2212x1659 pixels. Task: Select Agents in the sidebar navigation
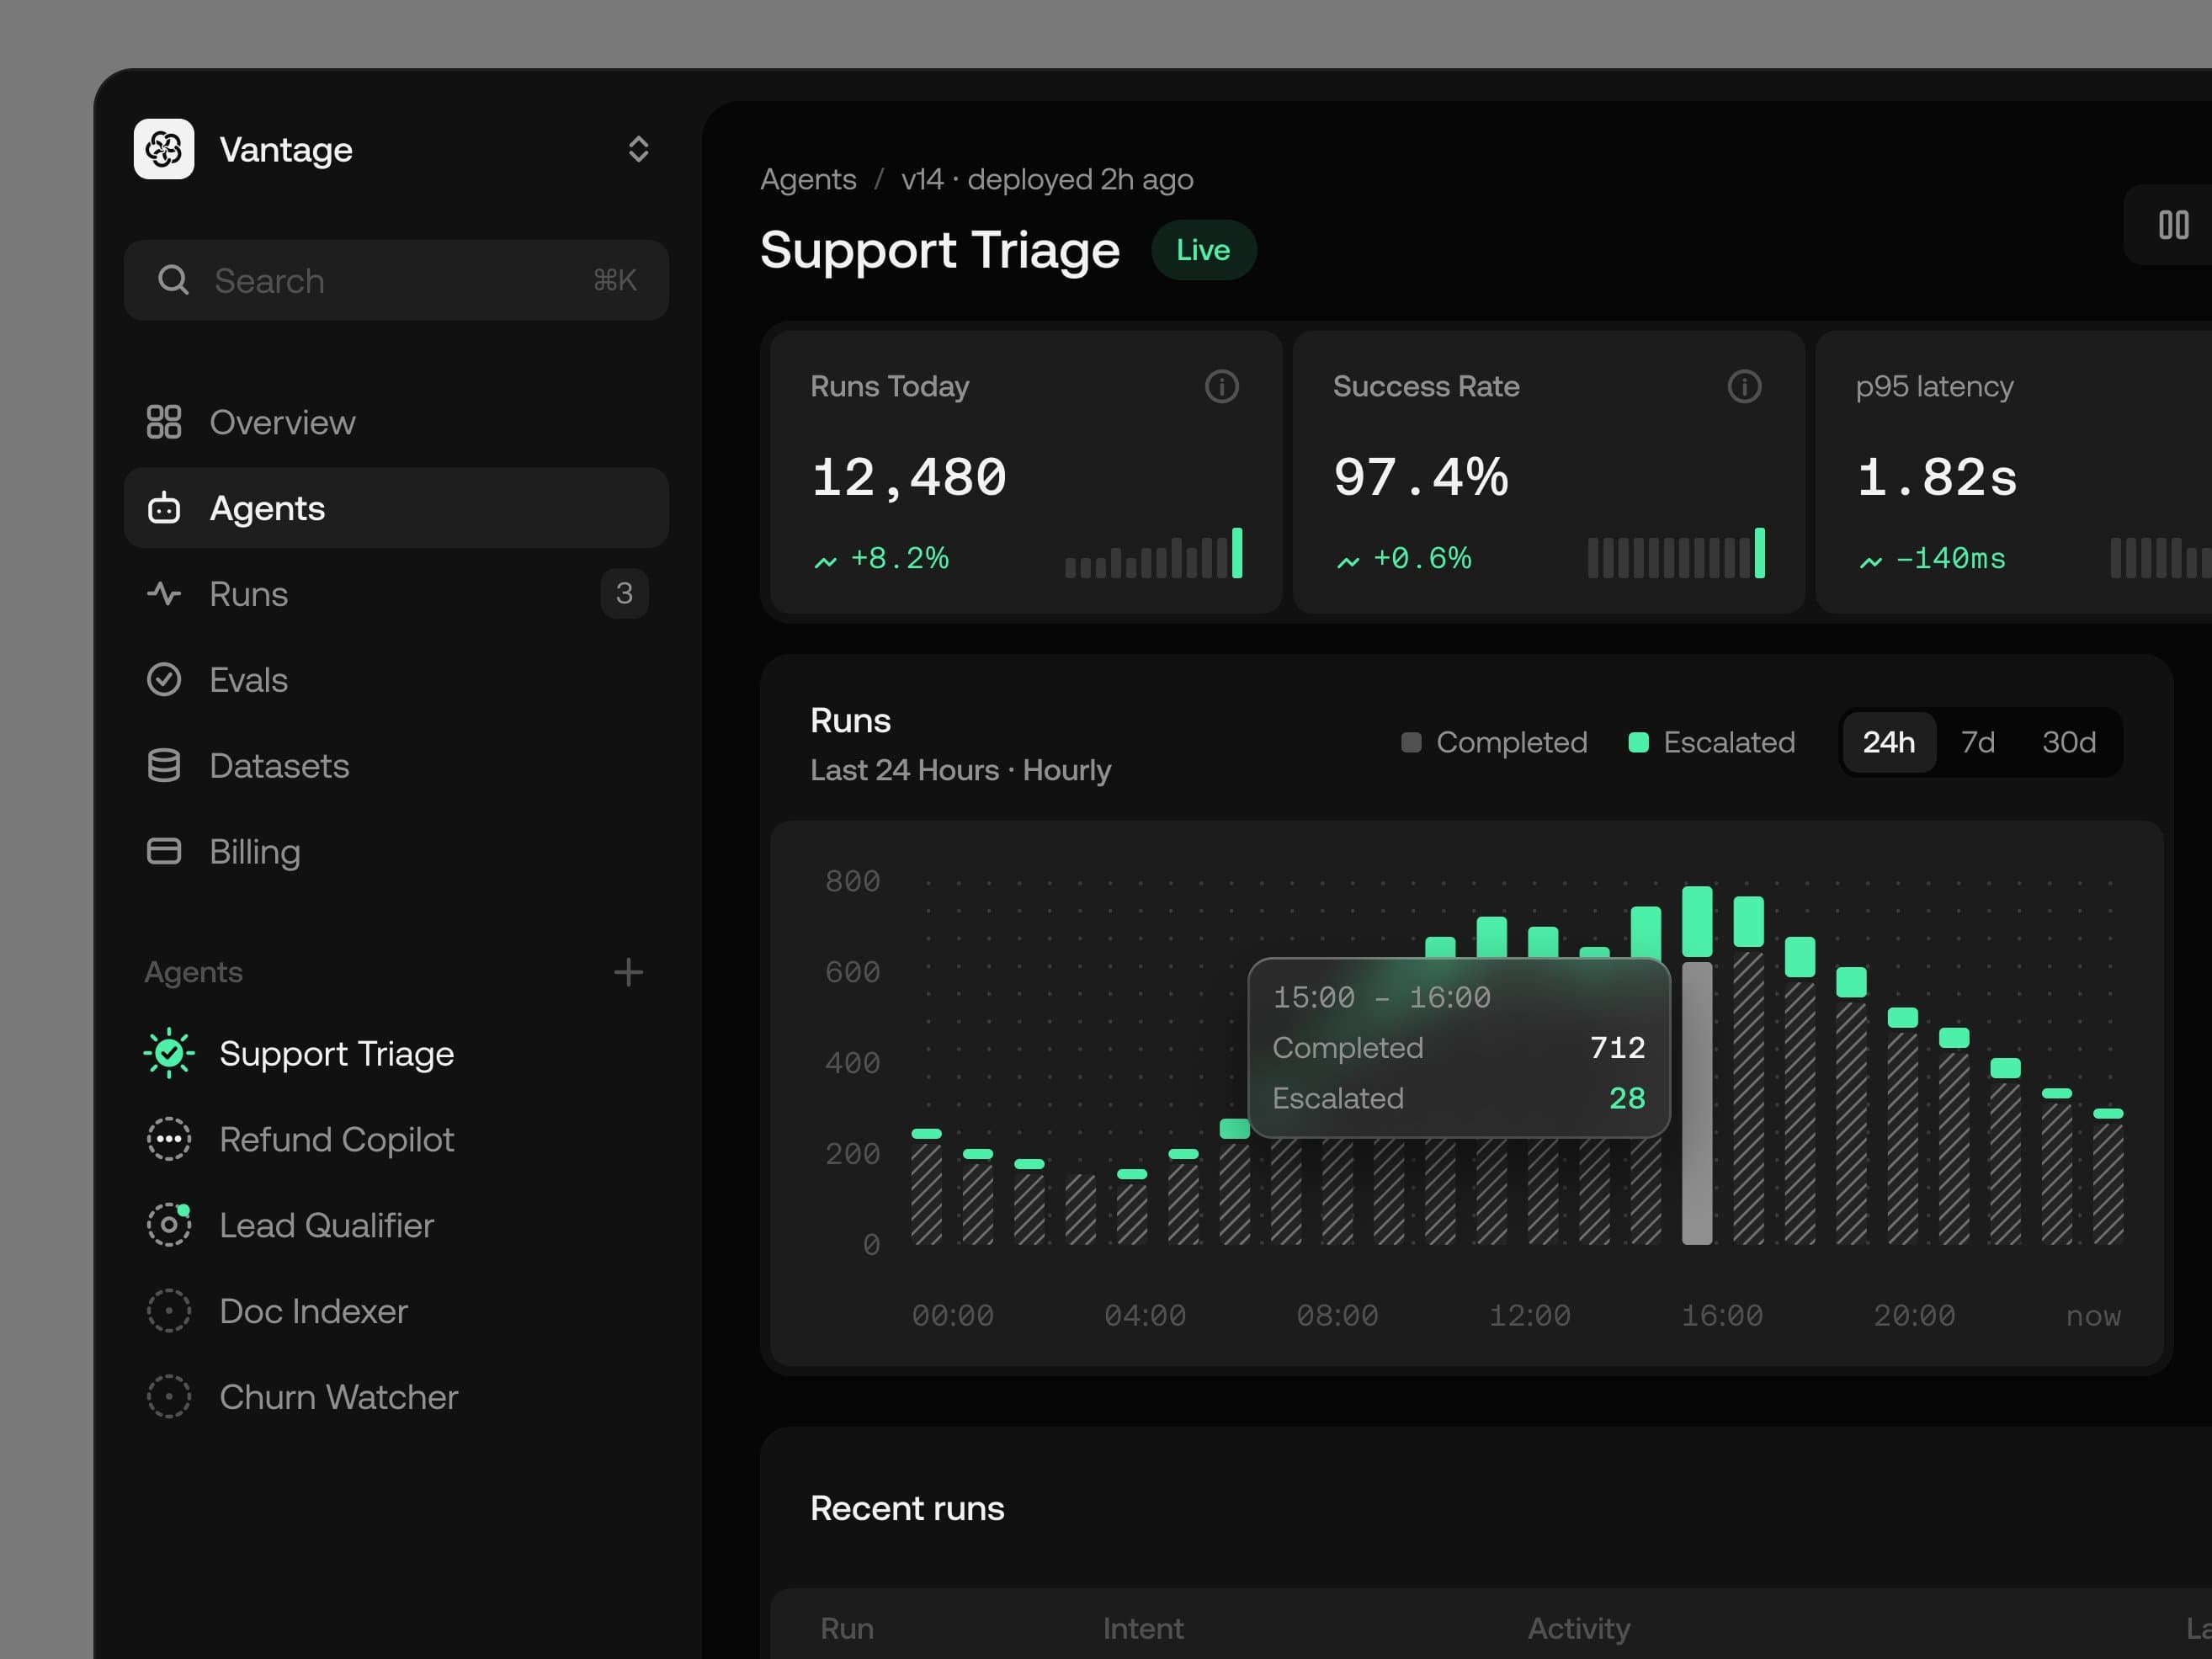[x=396, y=508]
